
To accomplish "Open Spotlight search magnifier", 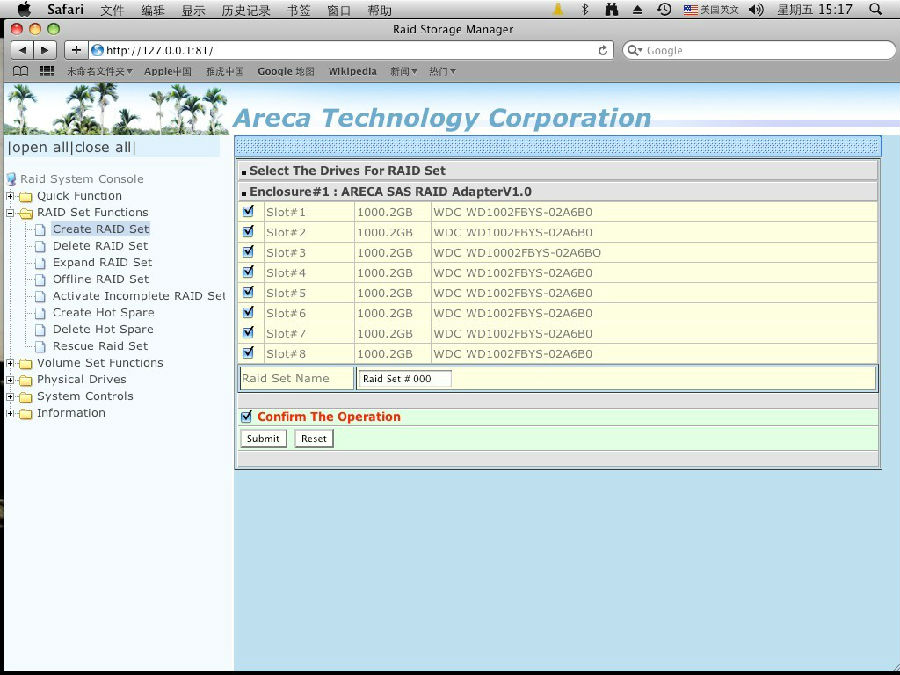I will pyautogui.click(x=875, y=9).
